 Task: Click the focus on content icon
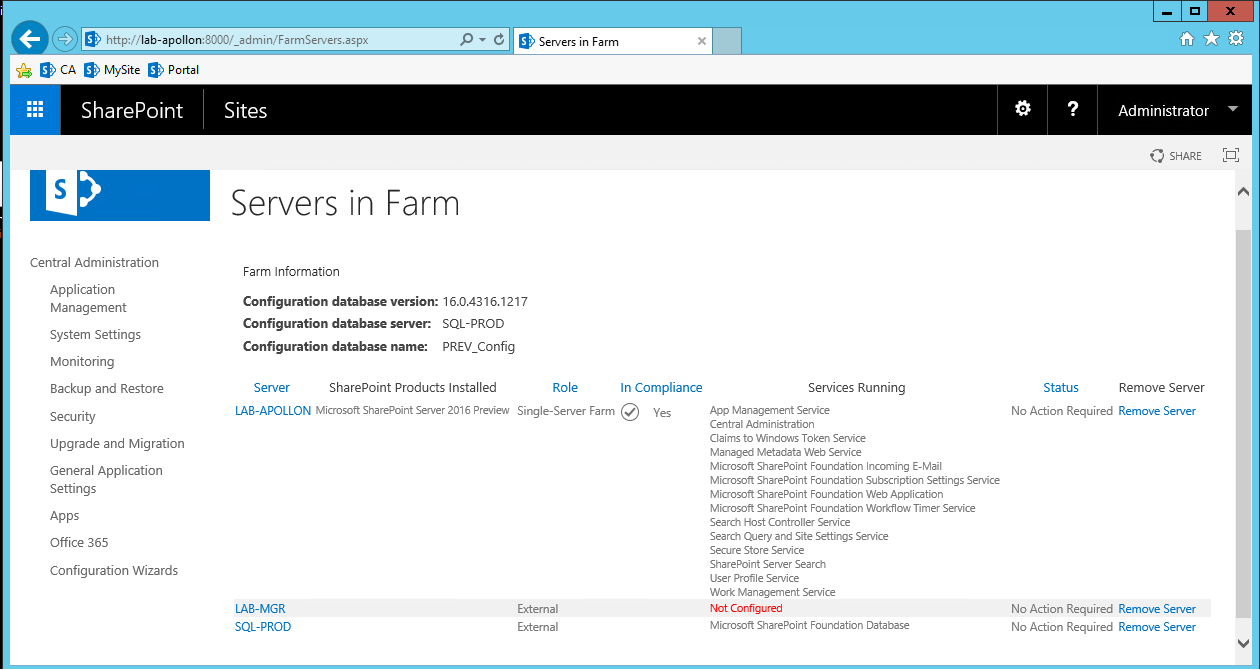(1230, 155)
